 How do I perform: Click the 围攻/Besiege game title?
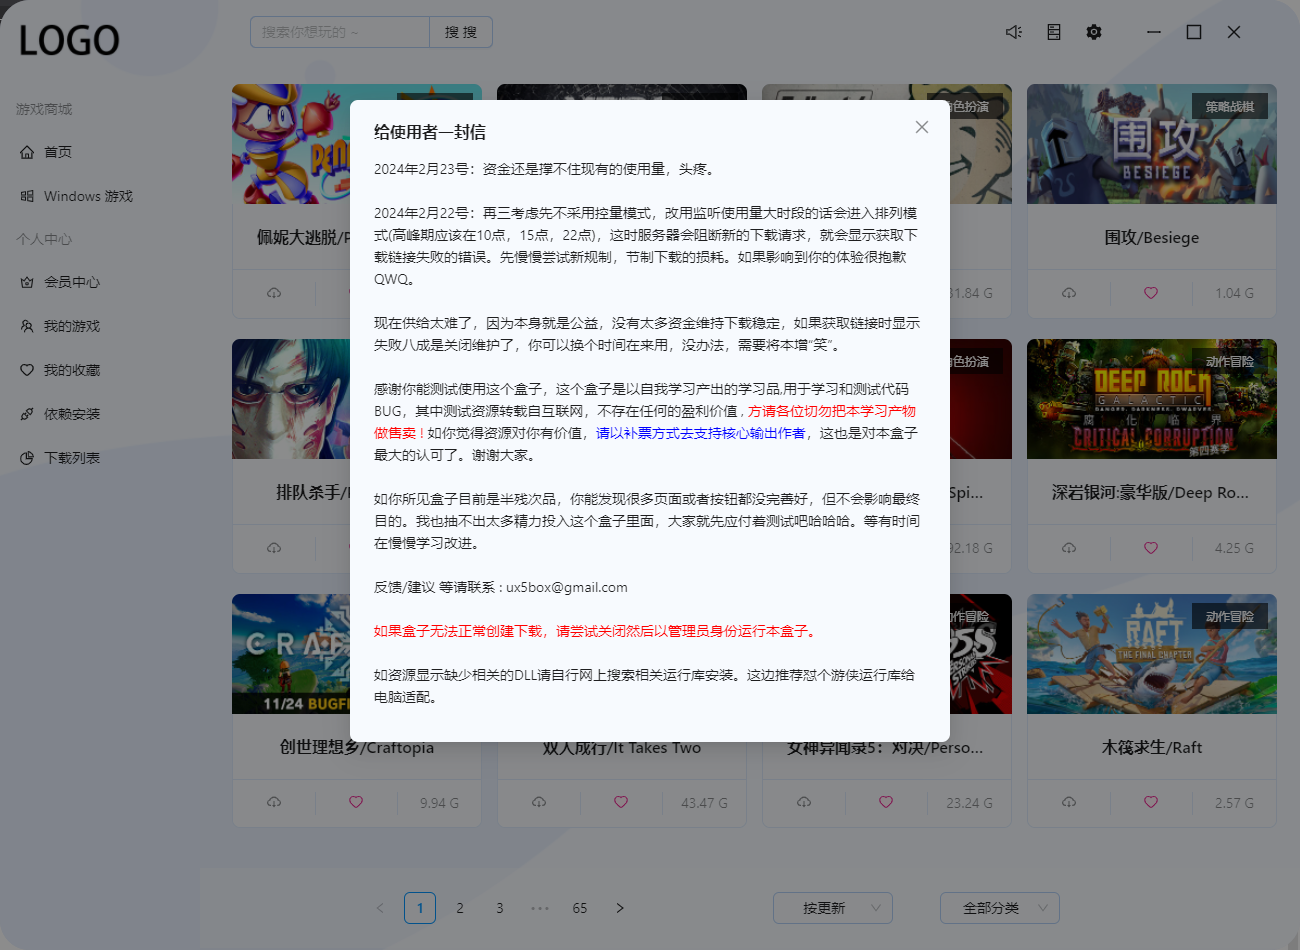coord(1152,237)
